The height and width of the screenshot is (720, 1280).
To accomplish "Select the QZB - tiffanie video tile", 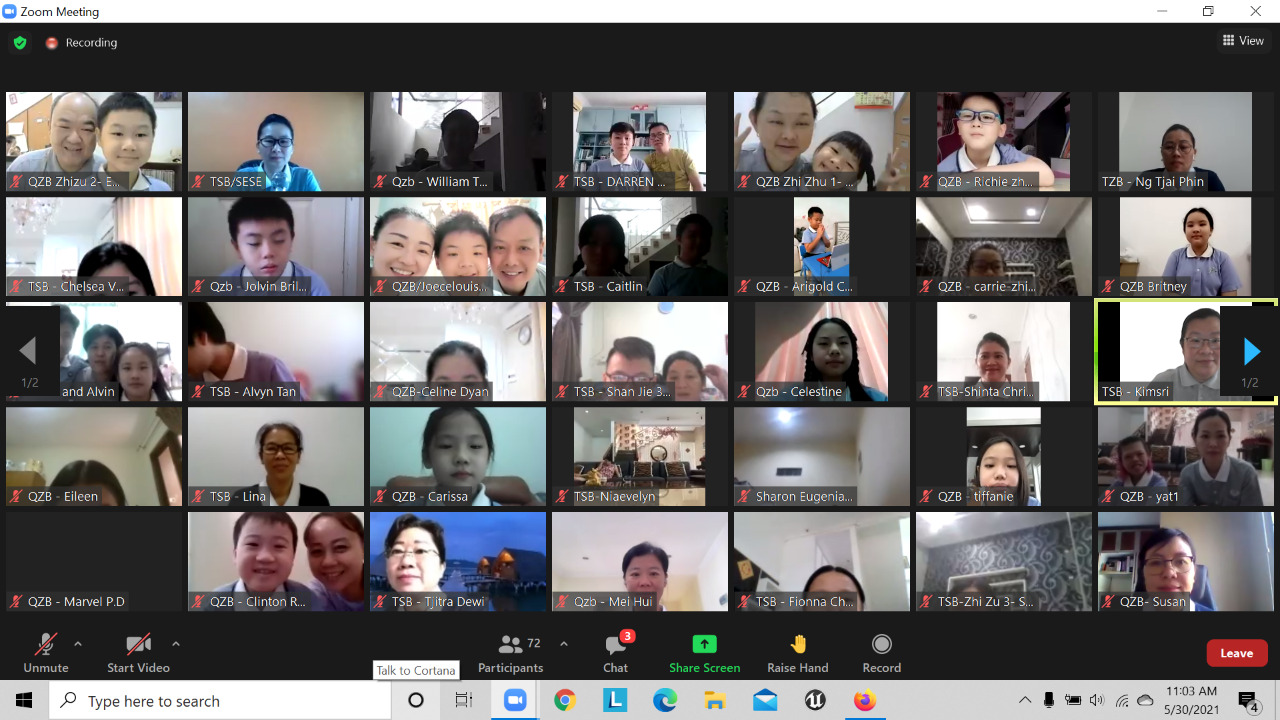I will 1004,457.
